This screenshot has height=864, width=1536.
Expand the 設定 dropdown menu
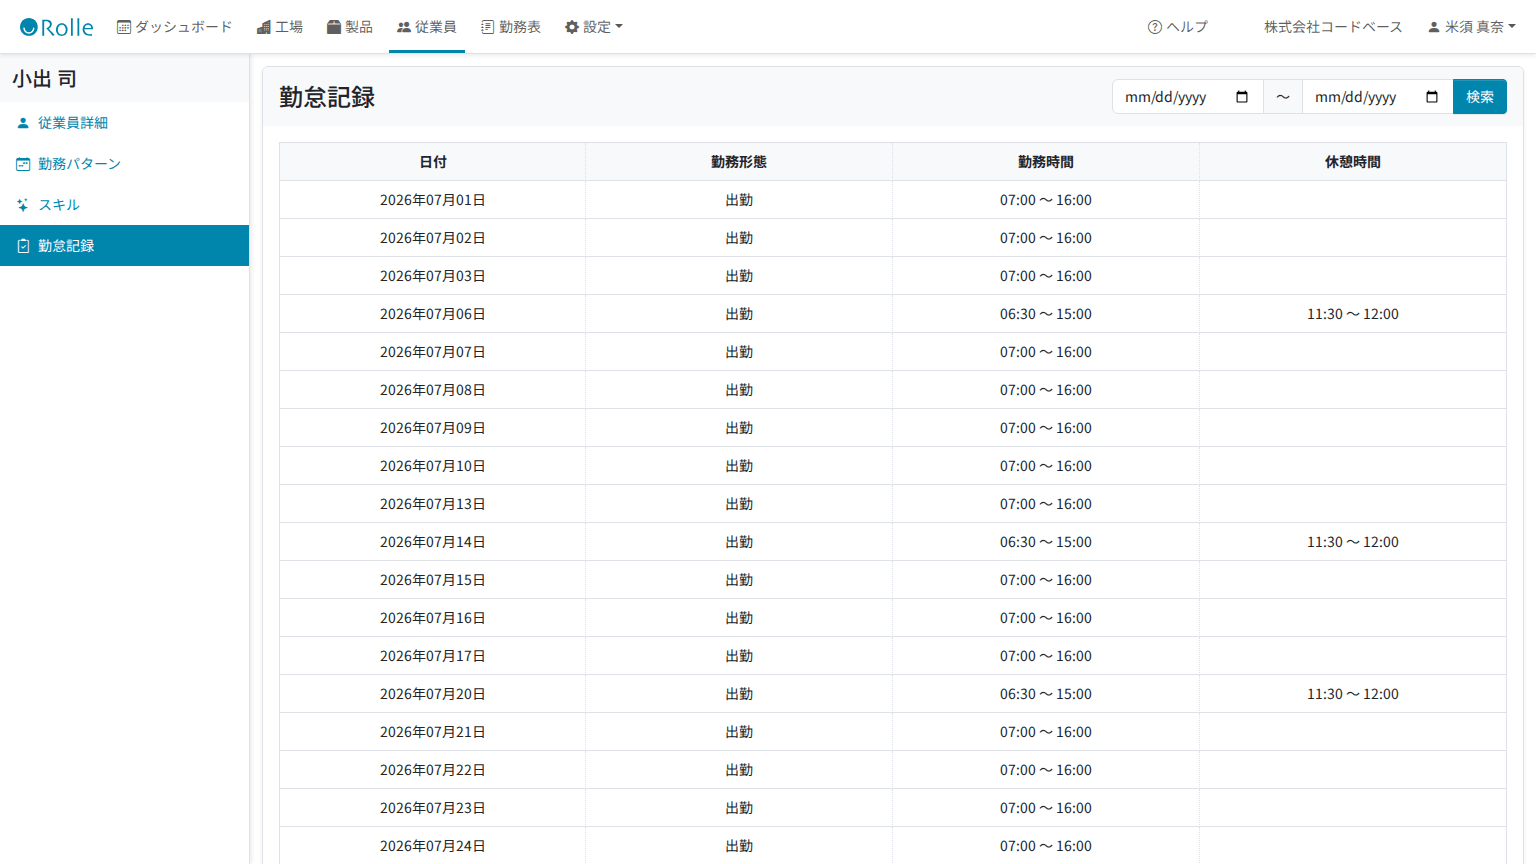593,27
